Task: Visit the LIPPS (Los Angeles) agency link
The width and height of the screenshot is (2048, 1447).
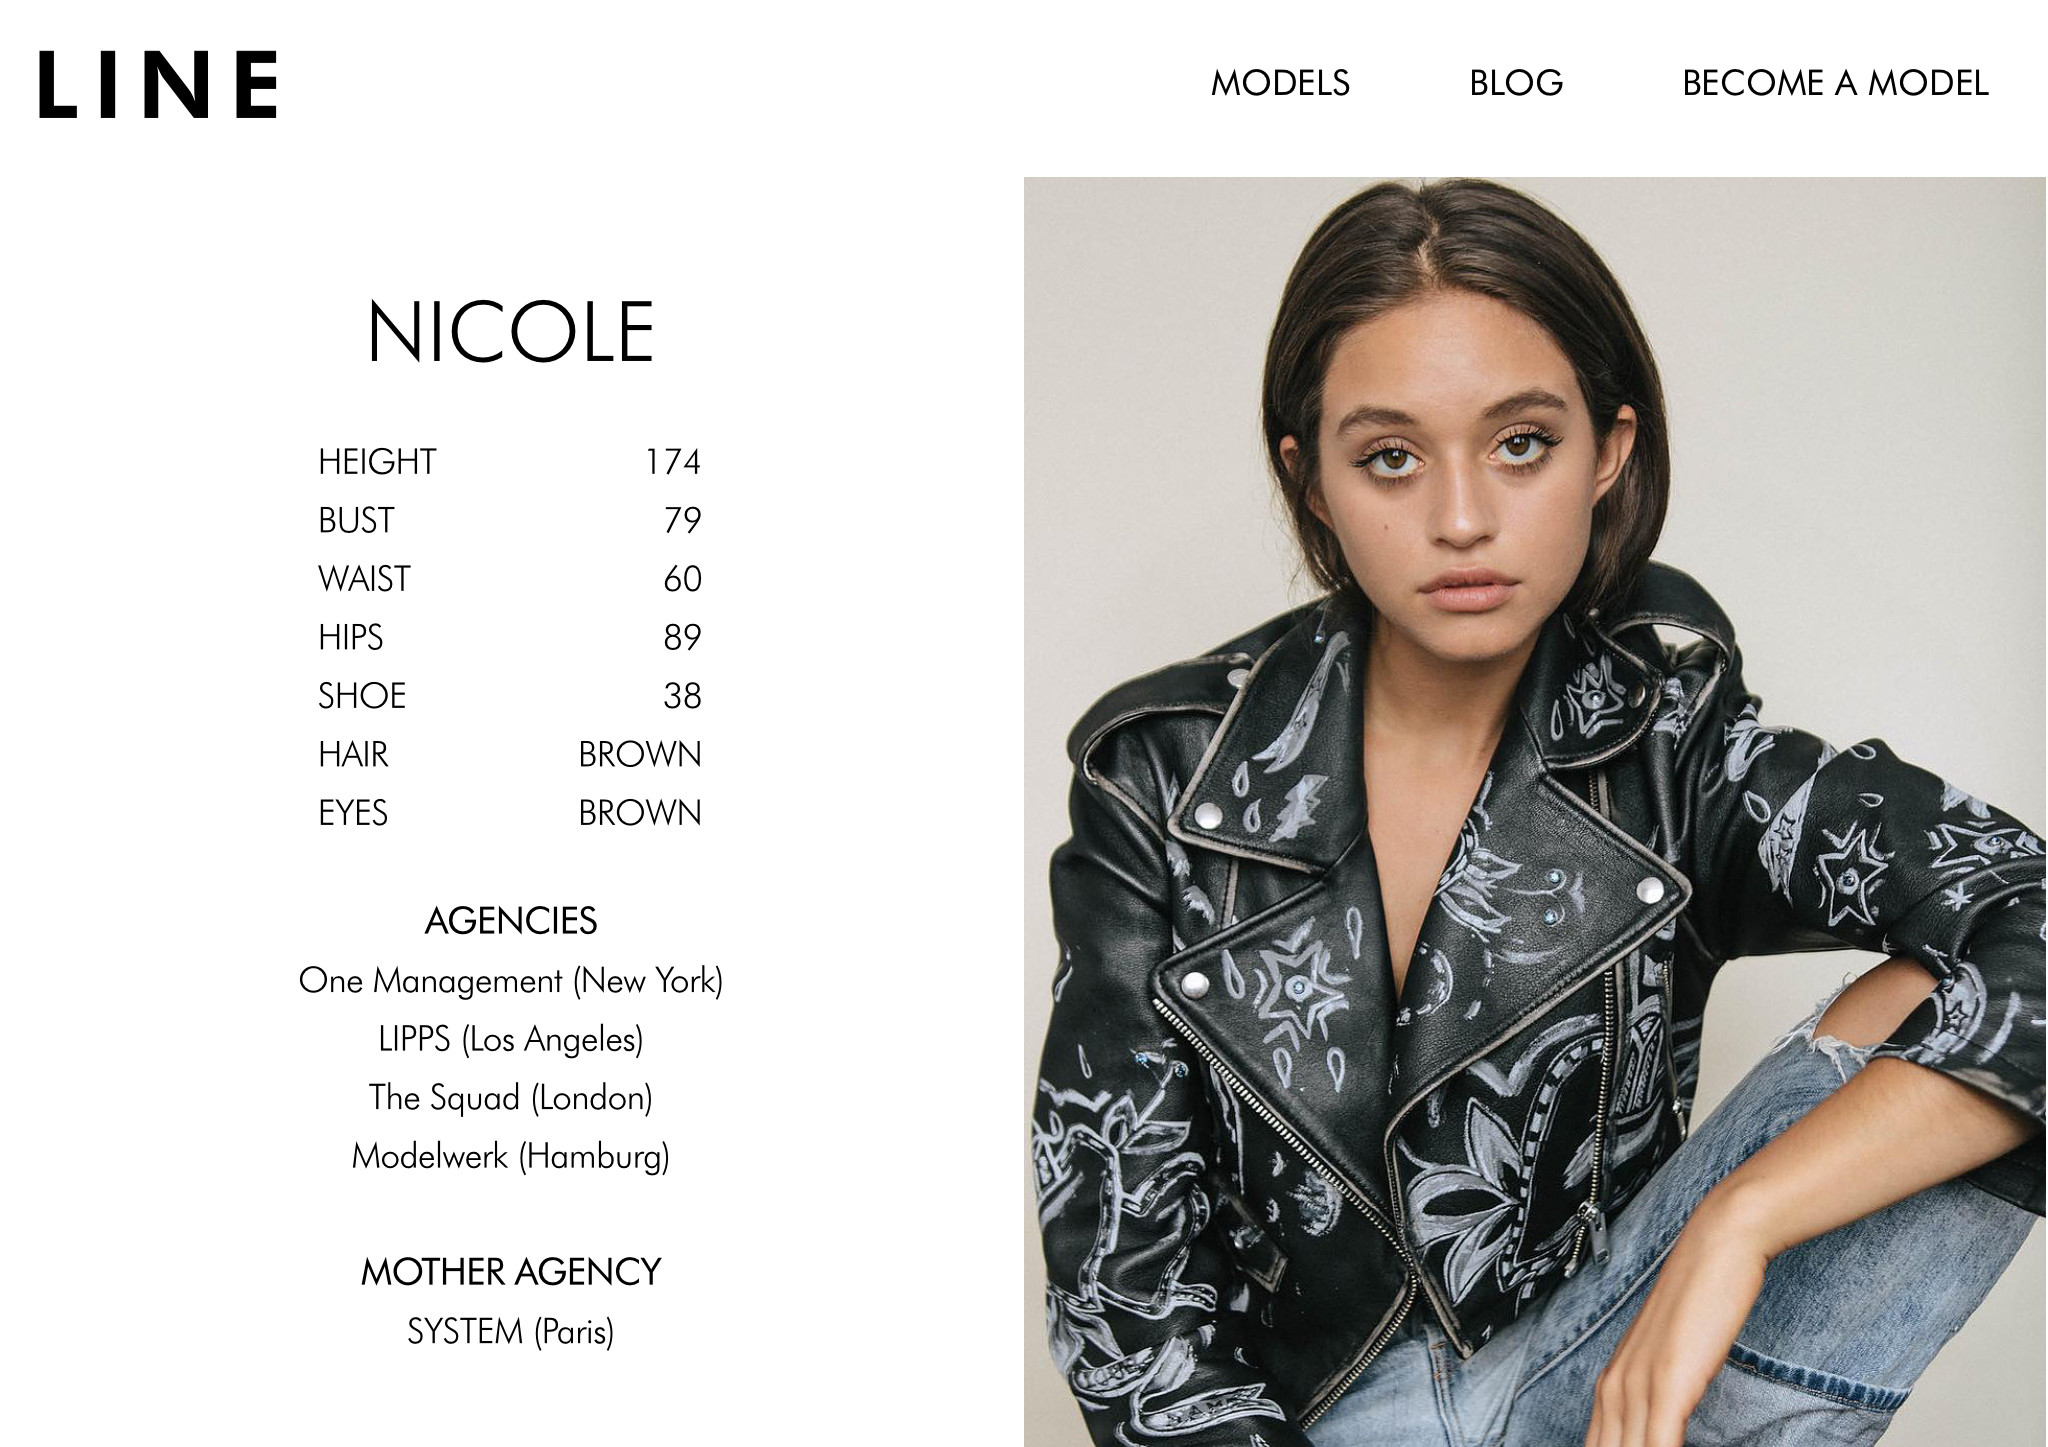Action: tap(511, 1039)
